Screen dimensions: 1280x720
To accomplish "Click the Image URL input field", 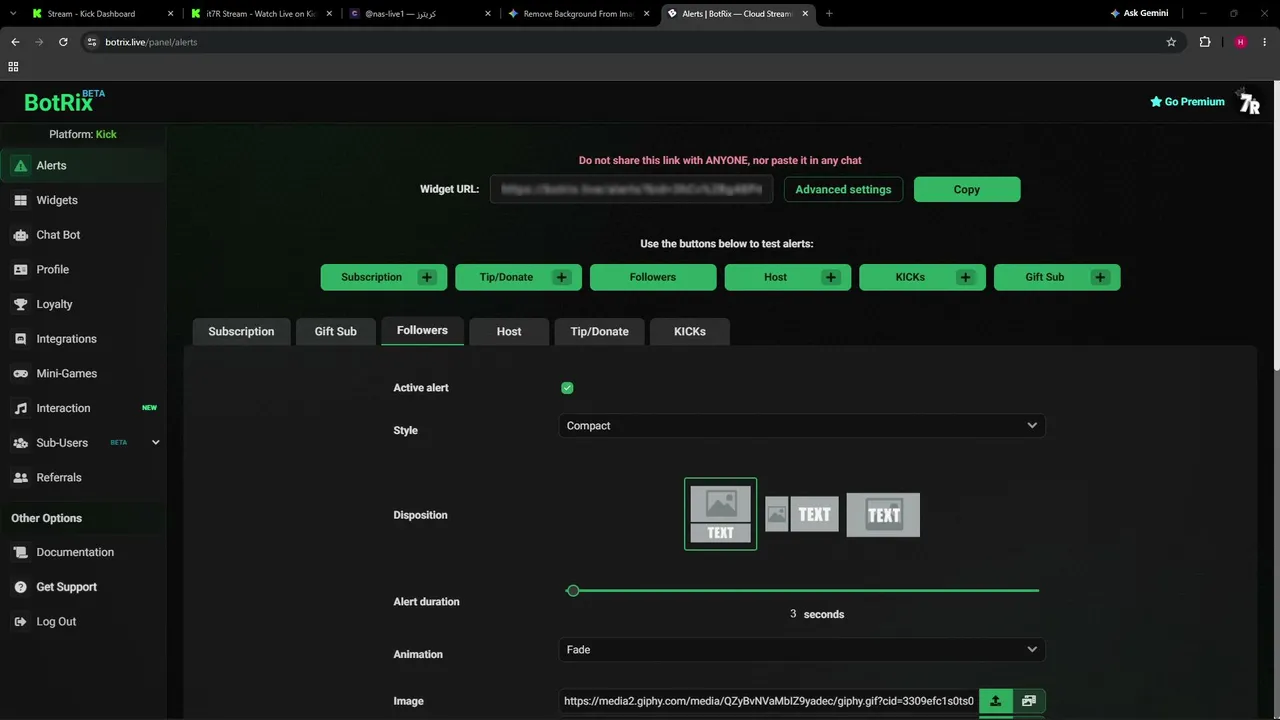I will [x=768, y=701].
